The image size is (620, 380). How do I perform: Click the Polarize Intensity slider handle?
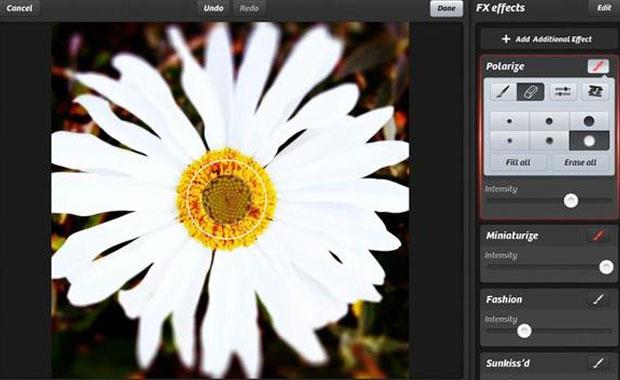click(571, 200)
